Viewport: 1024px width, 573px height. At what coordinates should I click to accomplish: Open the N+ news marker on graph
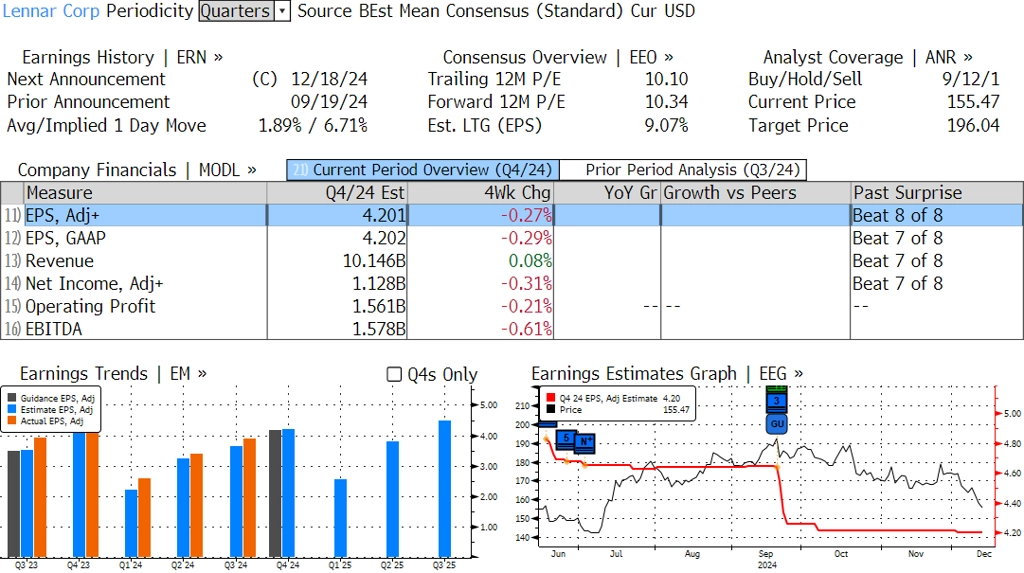pyautogui.click(x=584, y=443)
